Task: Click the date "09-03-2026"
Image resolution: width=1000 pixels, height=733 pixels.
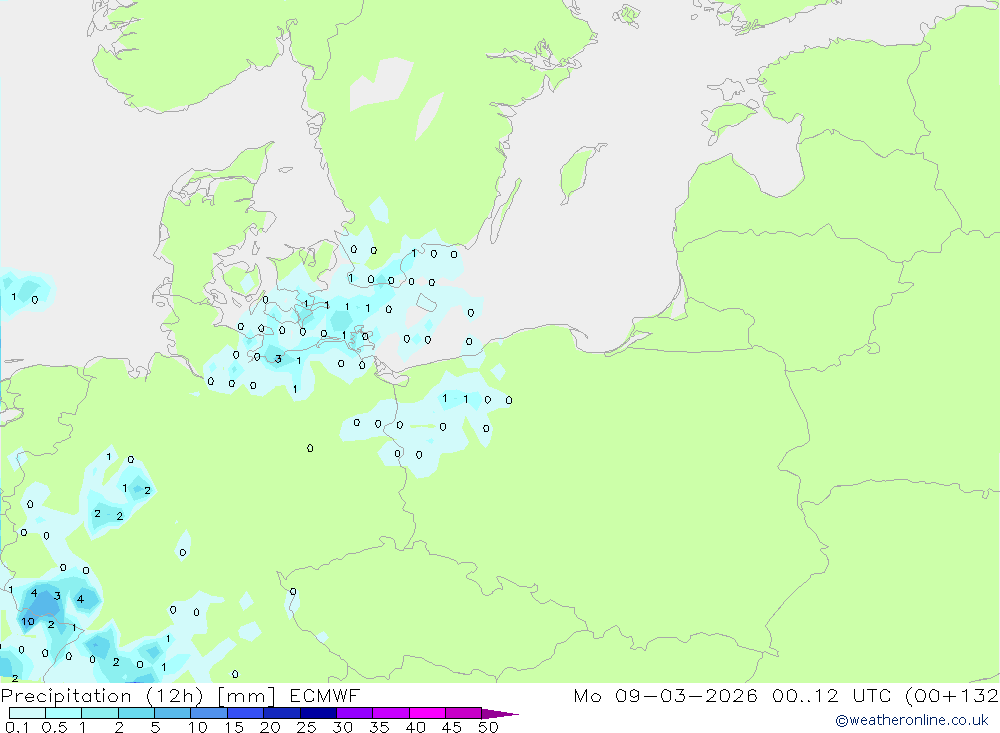Action: (x=686, y=696)
